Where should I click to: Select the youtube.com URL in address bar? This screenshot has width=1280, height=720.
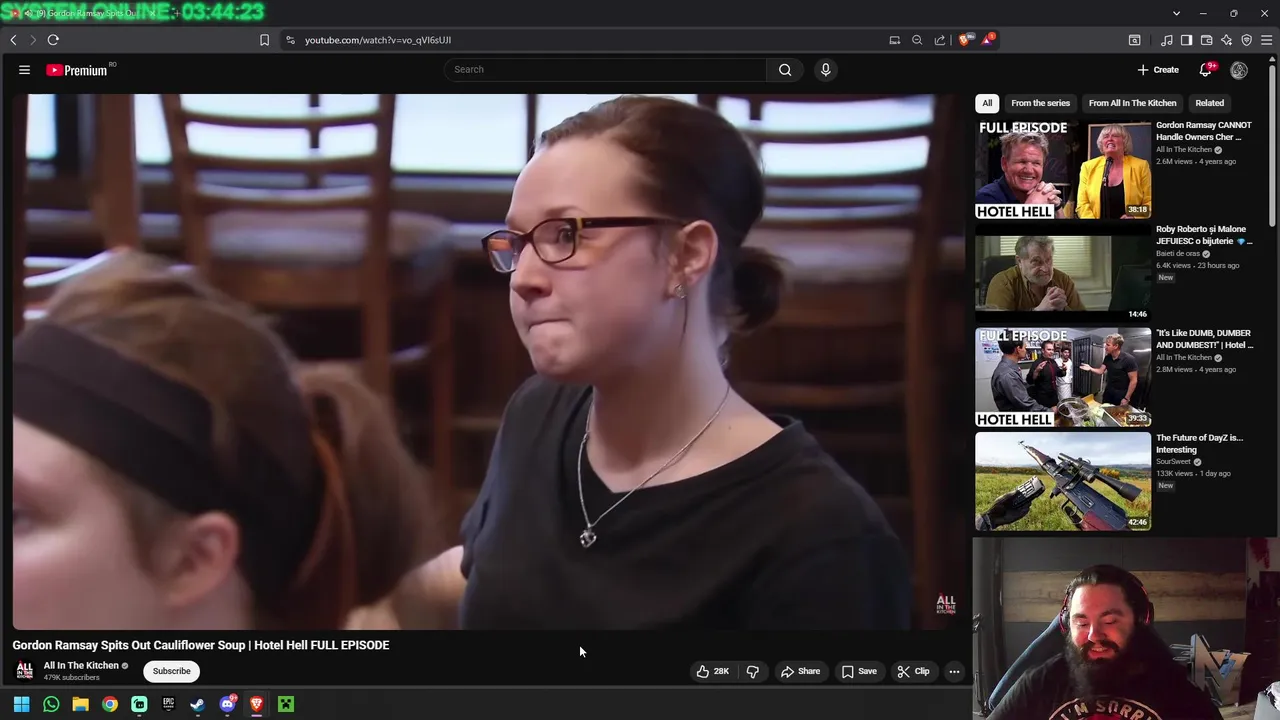[x=378, y=40]
